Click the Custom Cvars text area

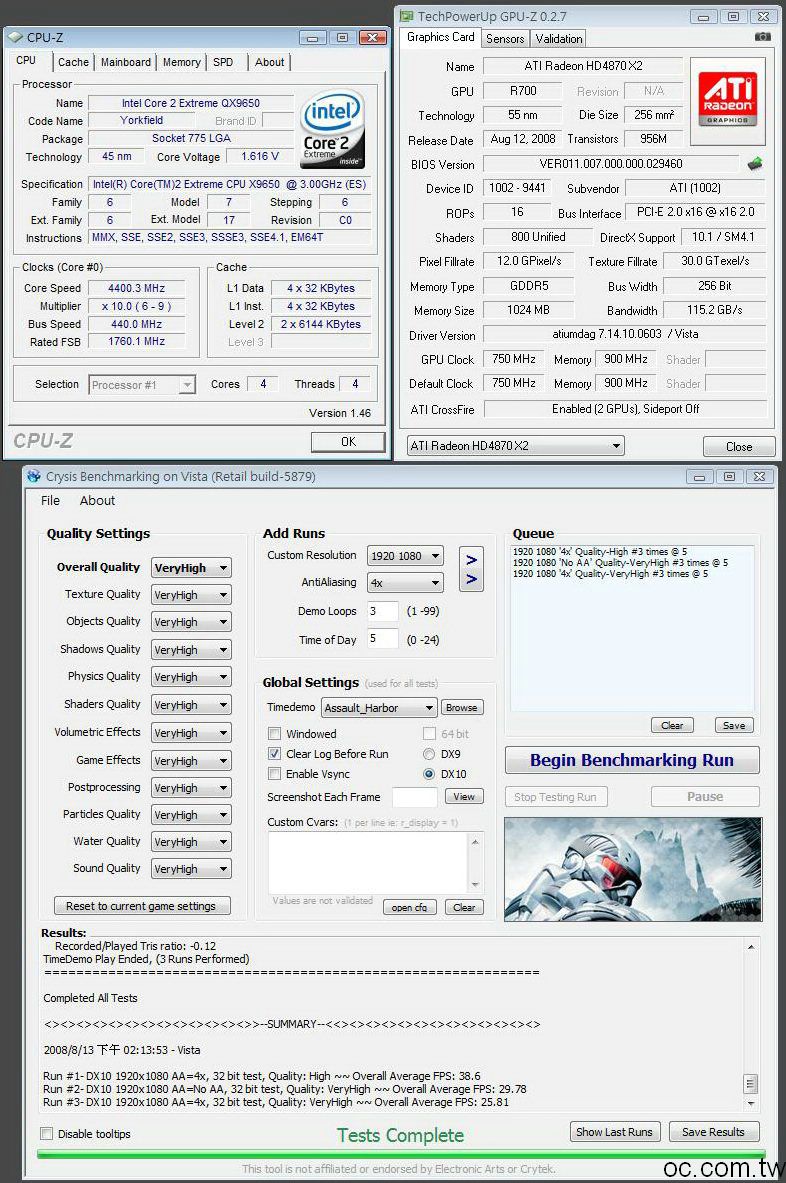[x=369, y=862]
